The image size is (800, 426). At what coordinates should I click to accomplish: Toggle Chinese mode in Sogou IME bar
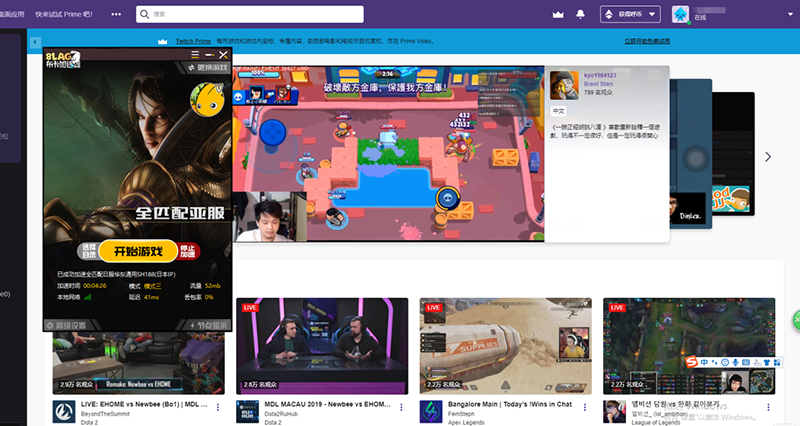704,362
